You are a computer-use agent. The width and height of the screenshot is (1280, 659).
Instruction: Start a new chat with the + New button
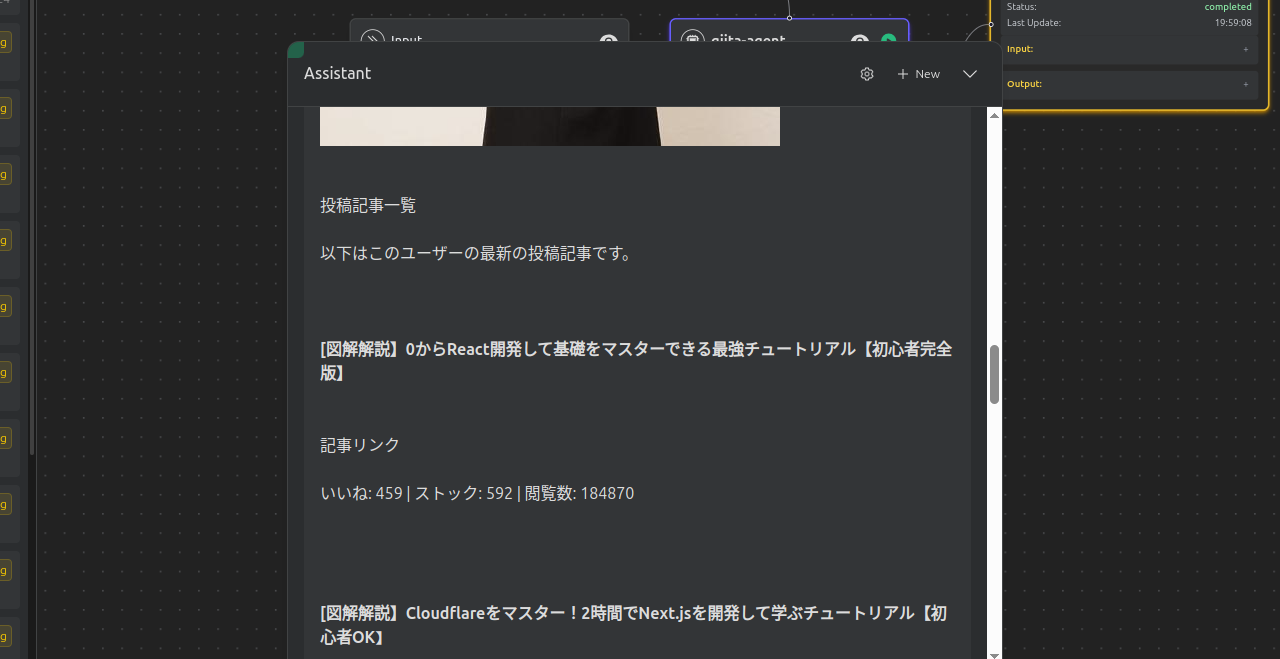tap(917, 73)
